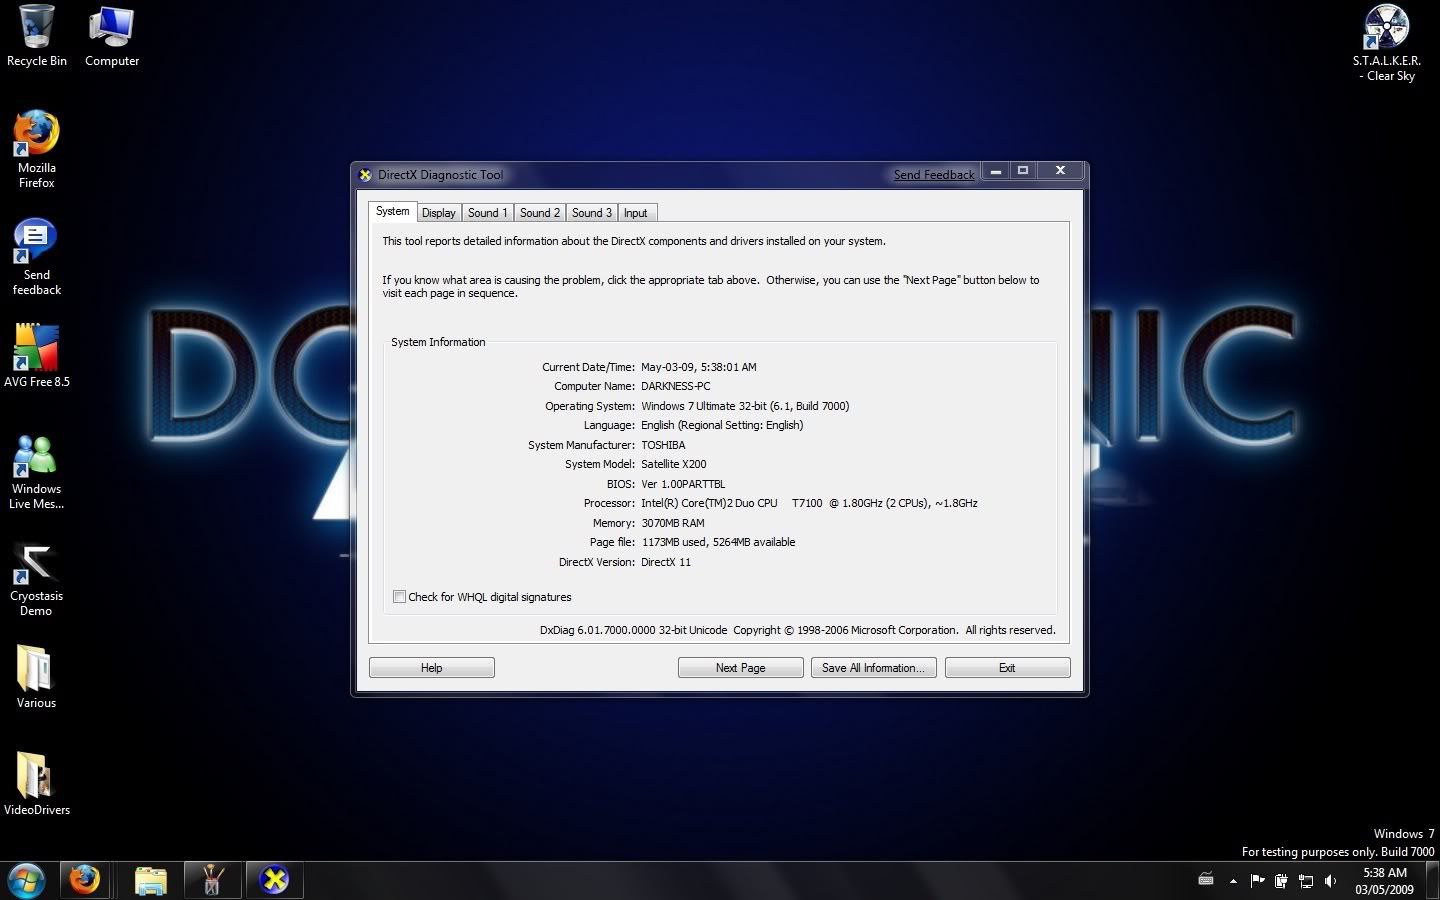1440x900 pixels.
Task: Open the Recycle Bin desktop icon
Action: point(36,36)
